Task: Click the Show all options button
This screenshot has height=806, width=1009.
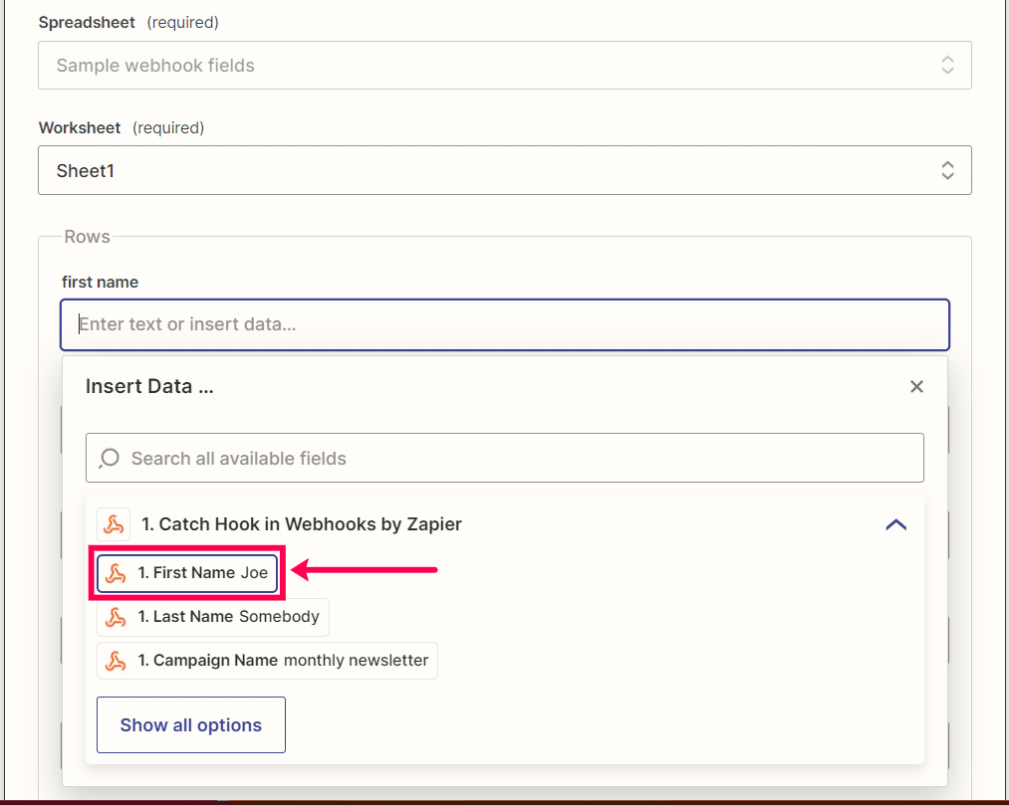Action: (x=191, y=725)
